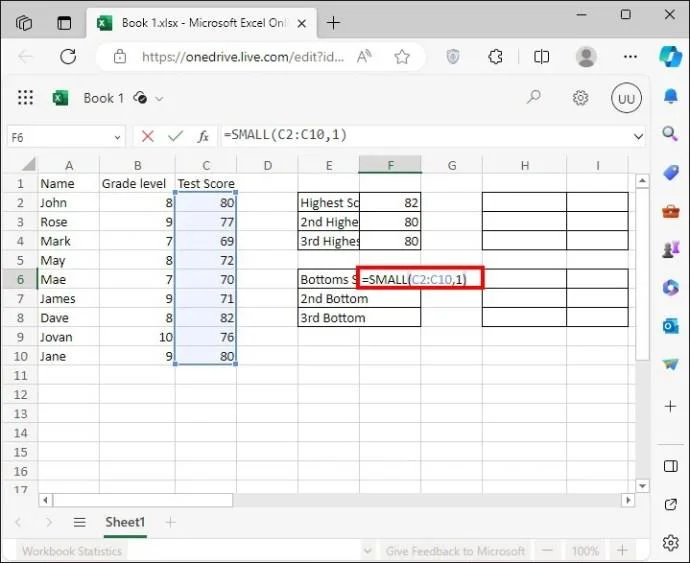The image size is (690, 563).
Task: Open the sidebar settings gear
Action: [x=671, y=543]
